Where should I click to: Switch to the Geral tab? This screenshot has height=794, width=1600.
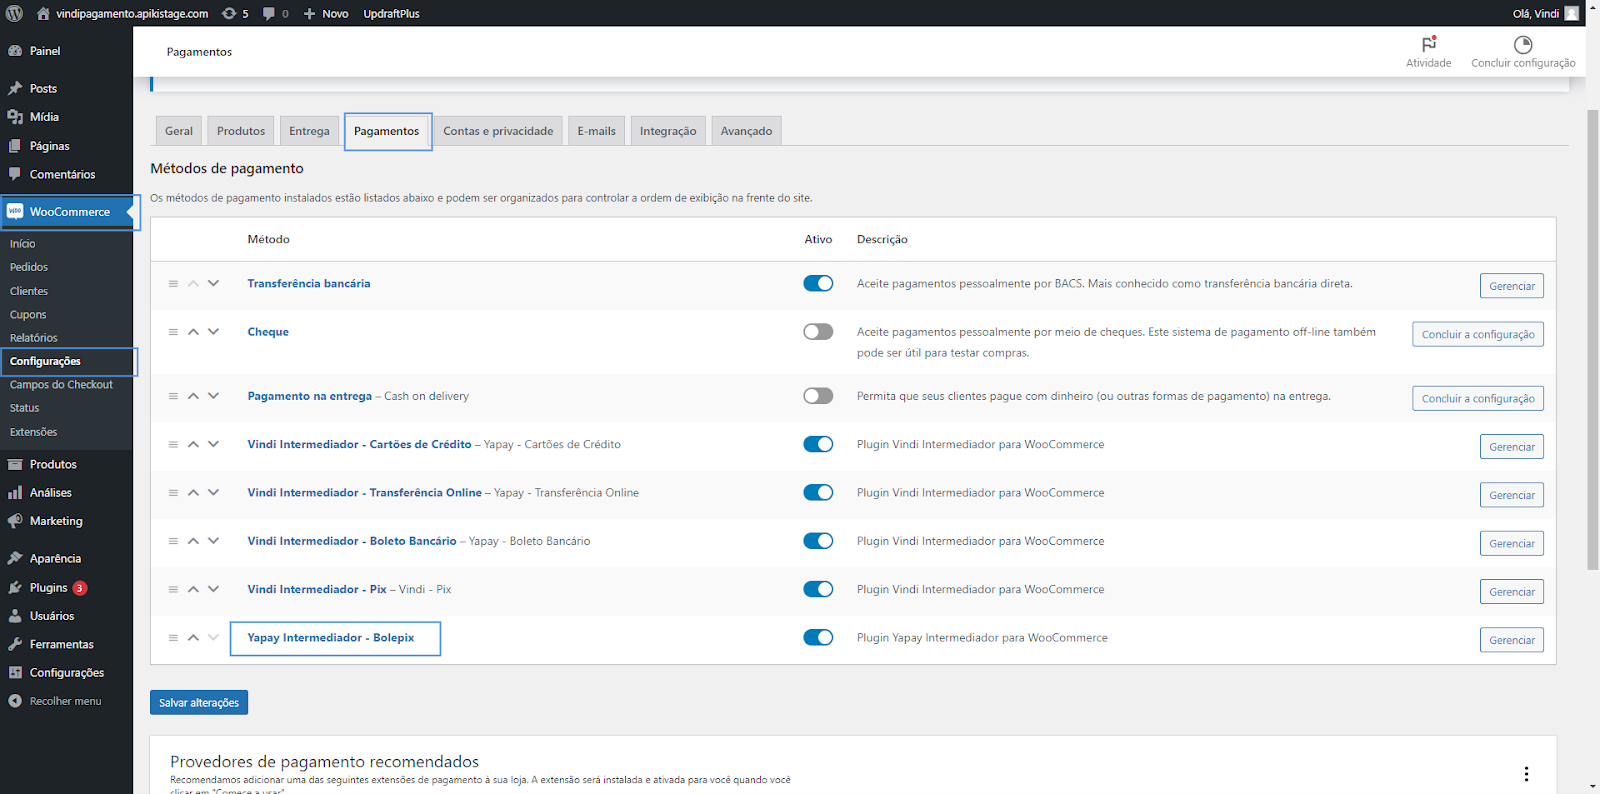(x=179, y=131)
